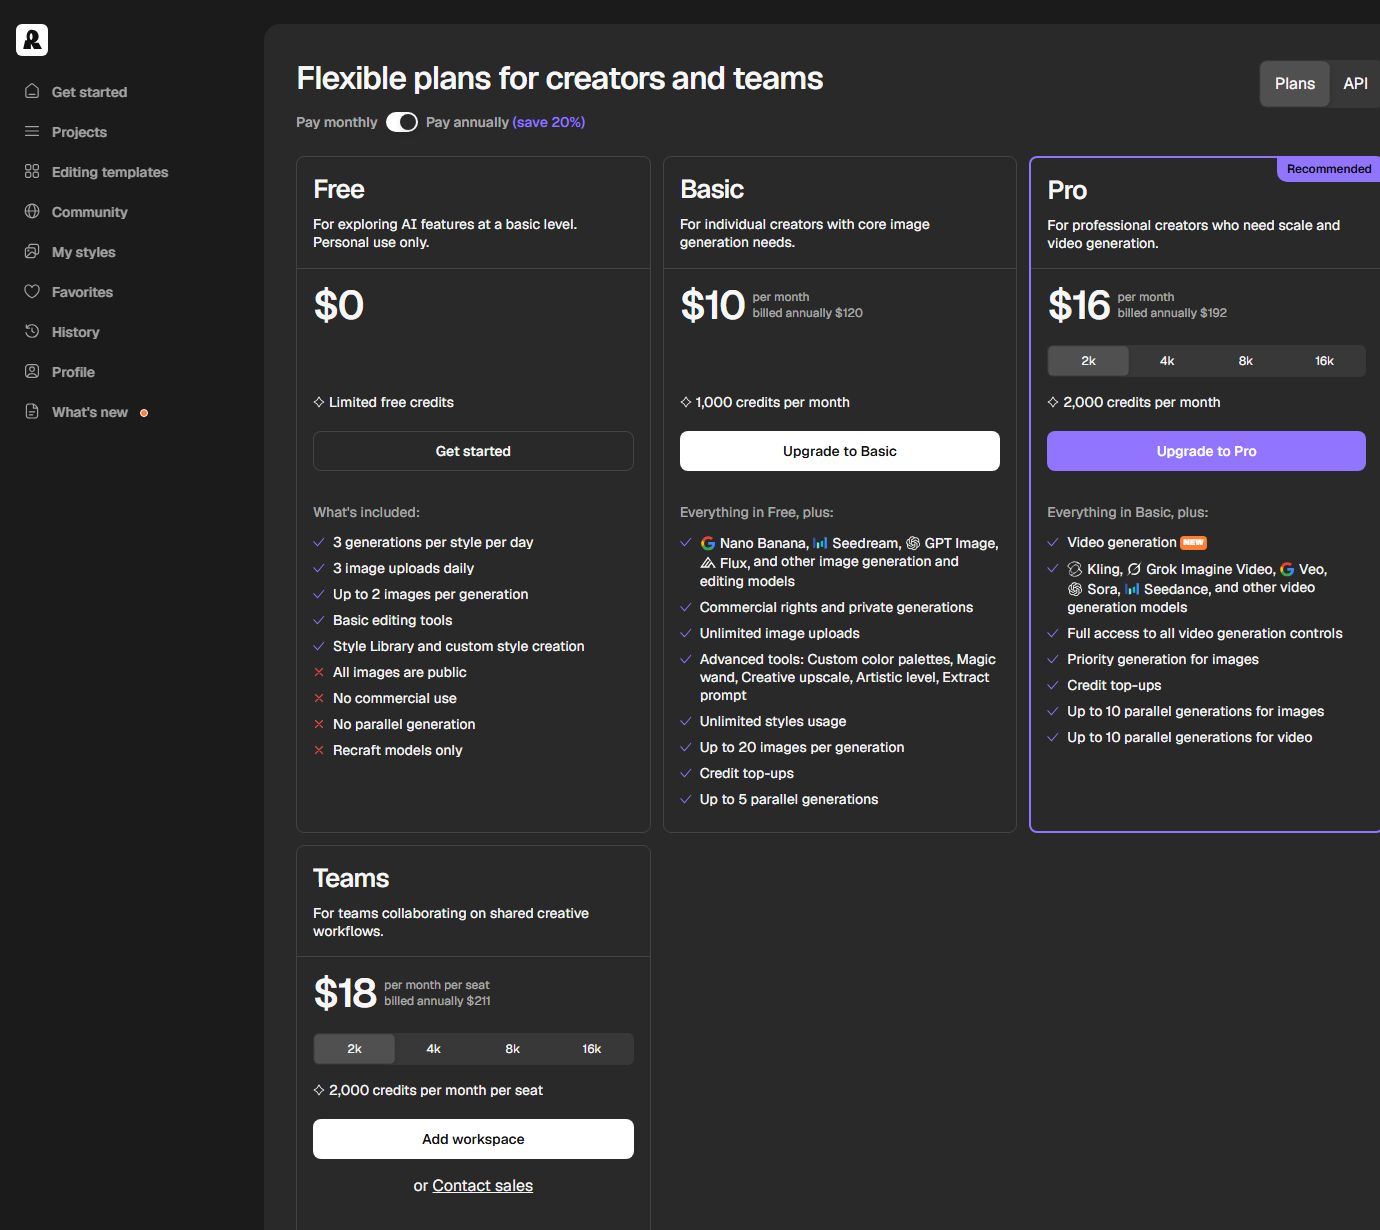Select the Plans tab
The height and width of the screenshot is (1230, 1380).
coord(1295,84)
